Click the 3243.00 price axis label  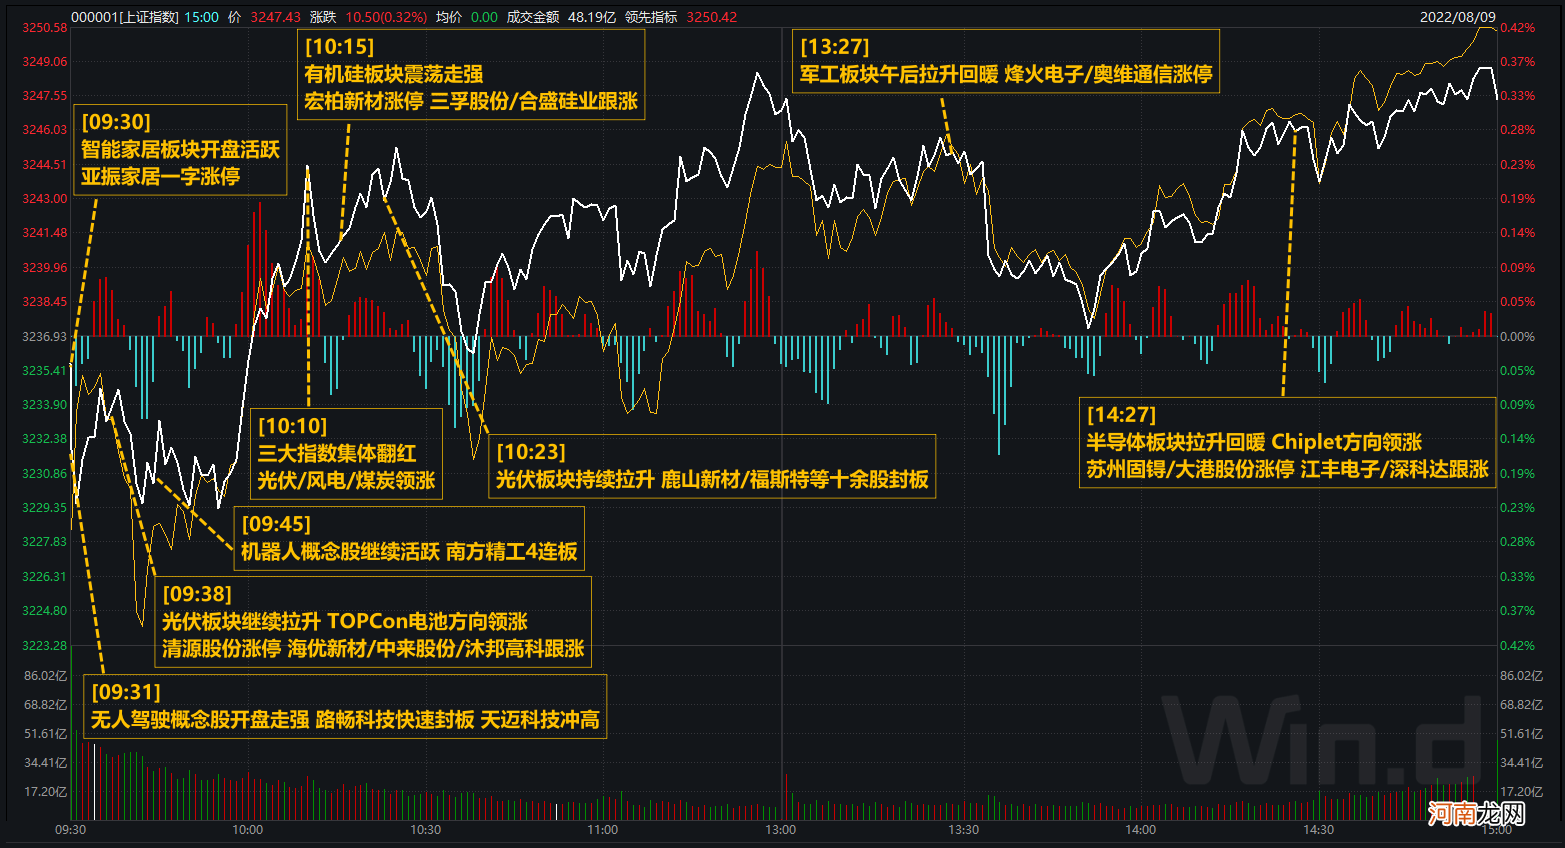click(45, 199)
